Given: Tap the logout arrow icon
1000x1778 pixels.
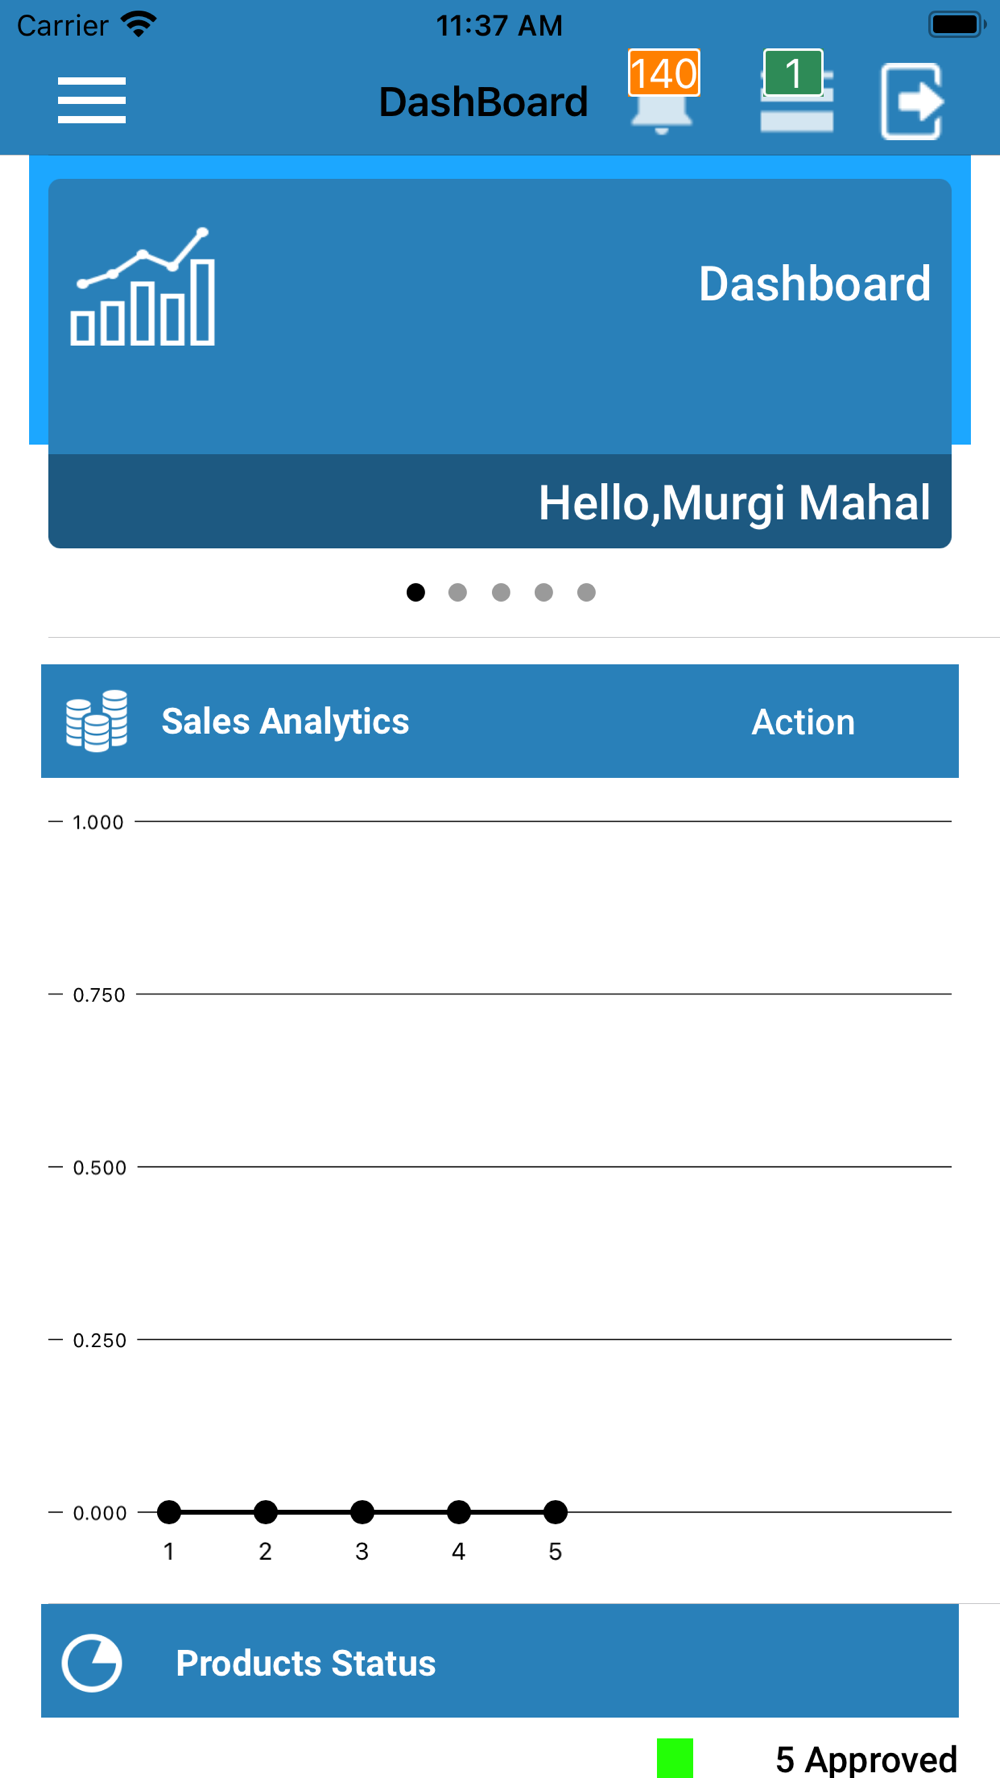Looking at the screenshot, I should (x=912, y=101).
